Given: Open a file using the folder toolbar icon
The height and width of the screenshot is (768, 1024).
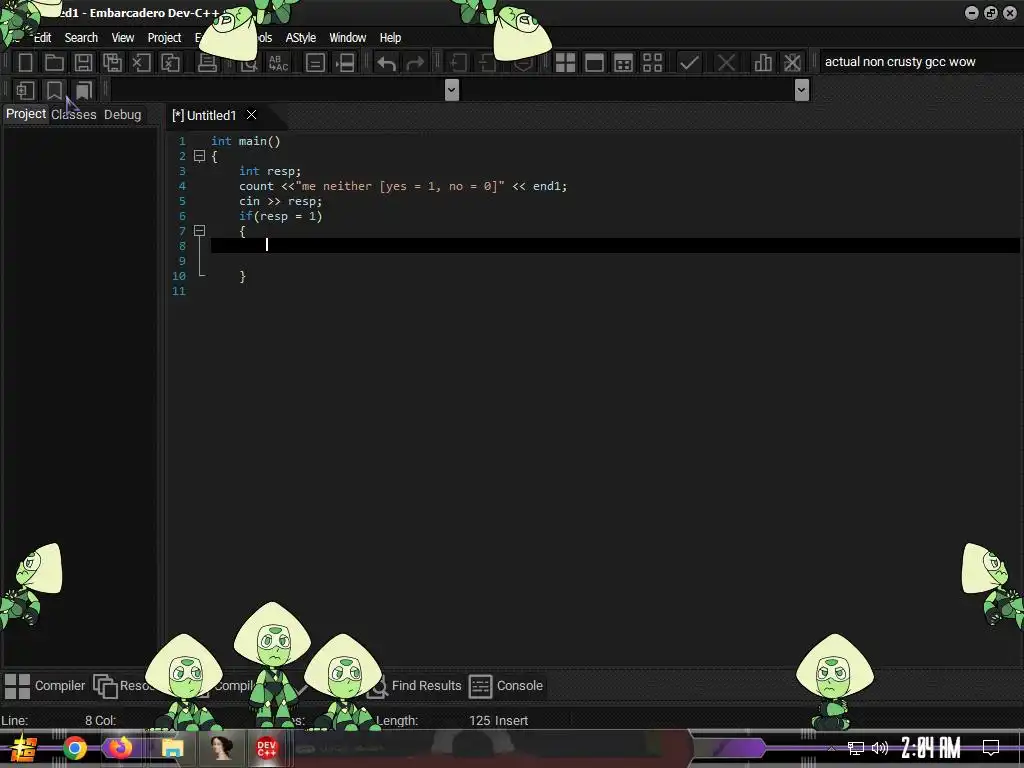Looking at the screenshot, I should pos(54,63).
